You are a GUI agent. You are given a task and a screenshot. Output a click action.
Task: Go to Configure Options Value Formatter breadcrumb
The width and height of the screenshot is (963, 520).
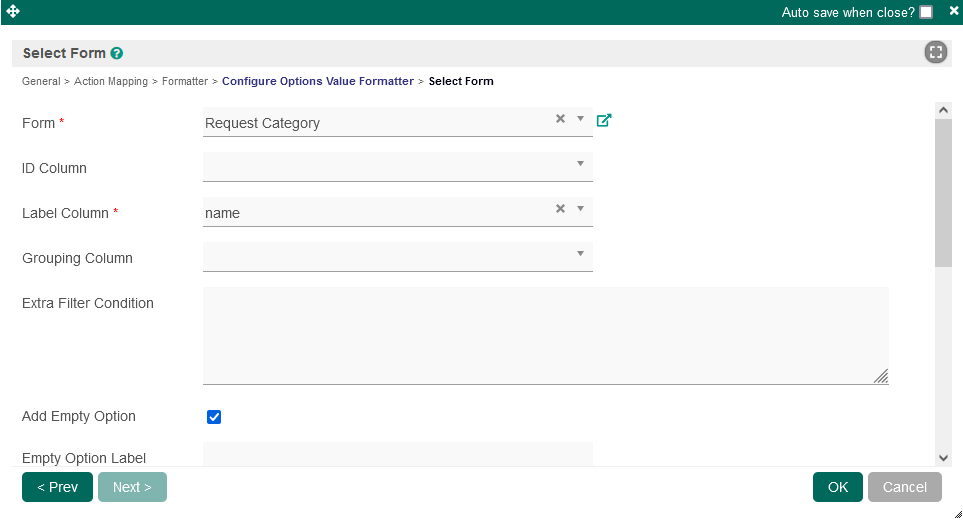[317, 81]
